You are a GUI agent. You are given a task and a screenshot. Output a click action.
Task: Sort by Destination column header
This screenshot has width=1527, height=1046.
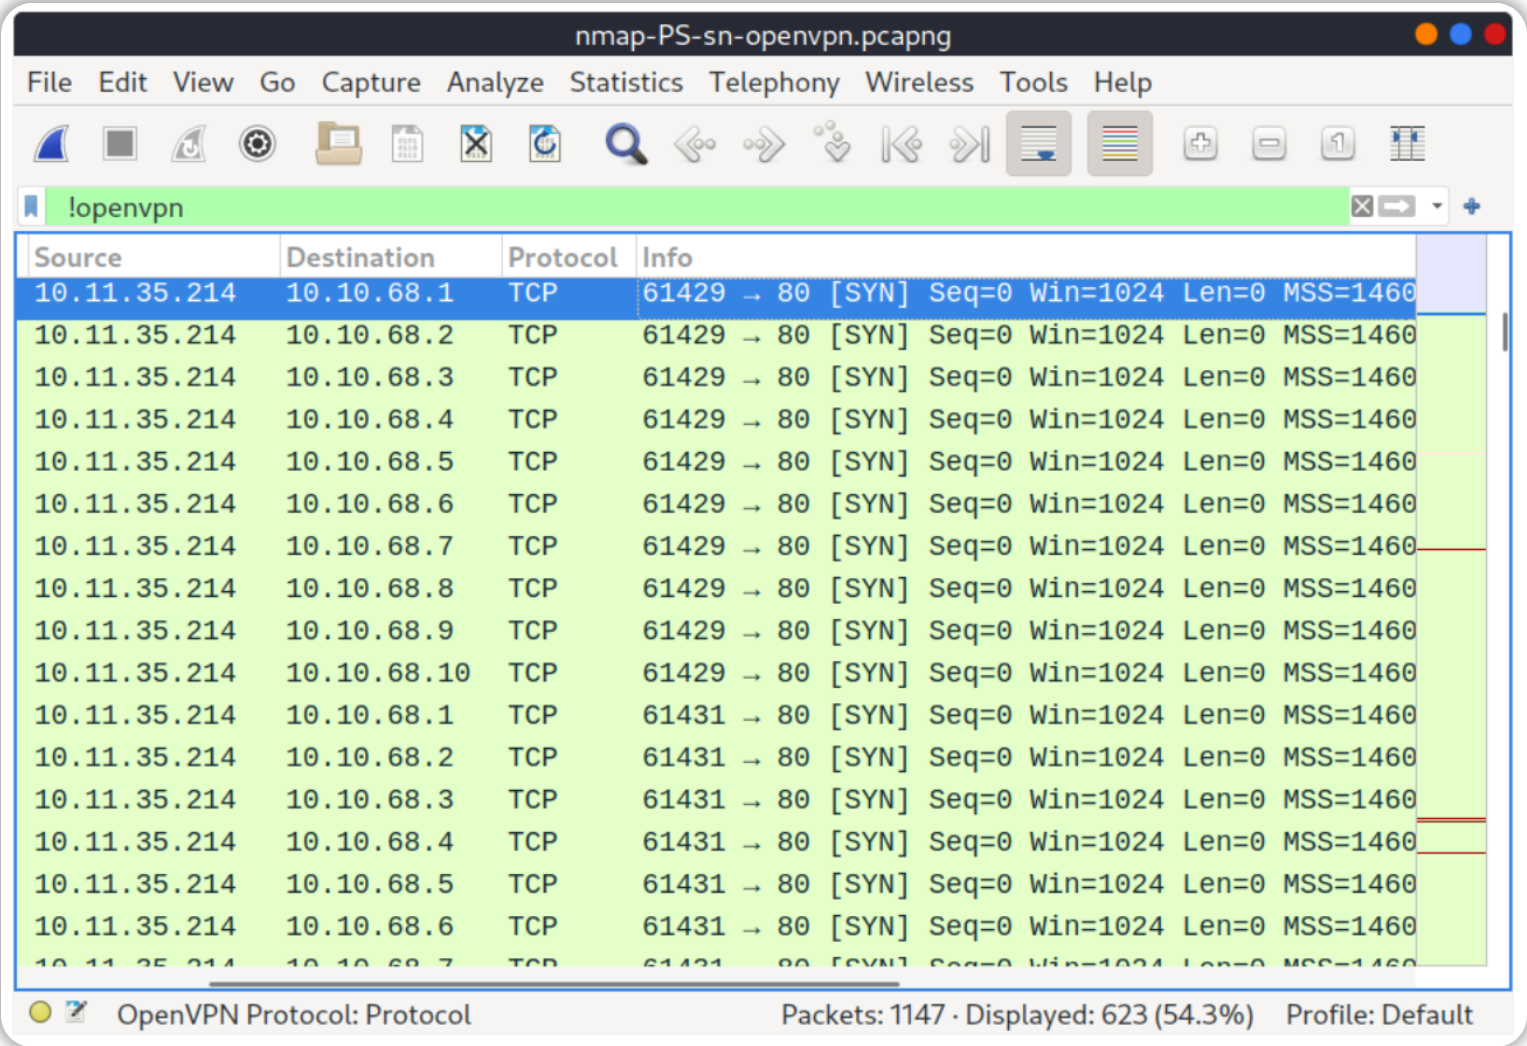tap(391, 257)
